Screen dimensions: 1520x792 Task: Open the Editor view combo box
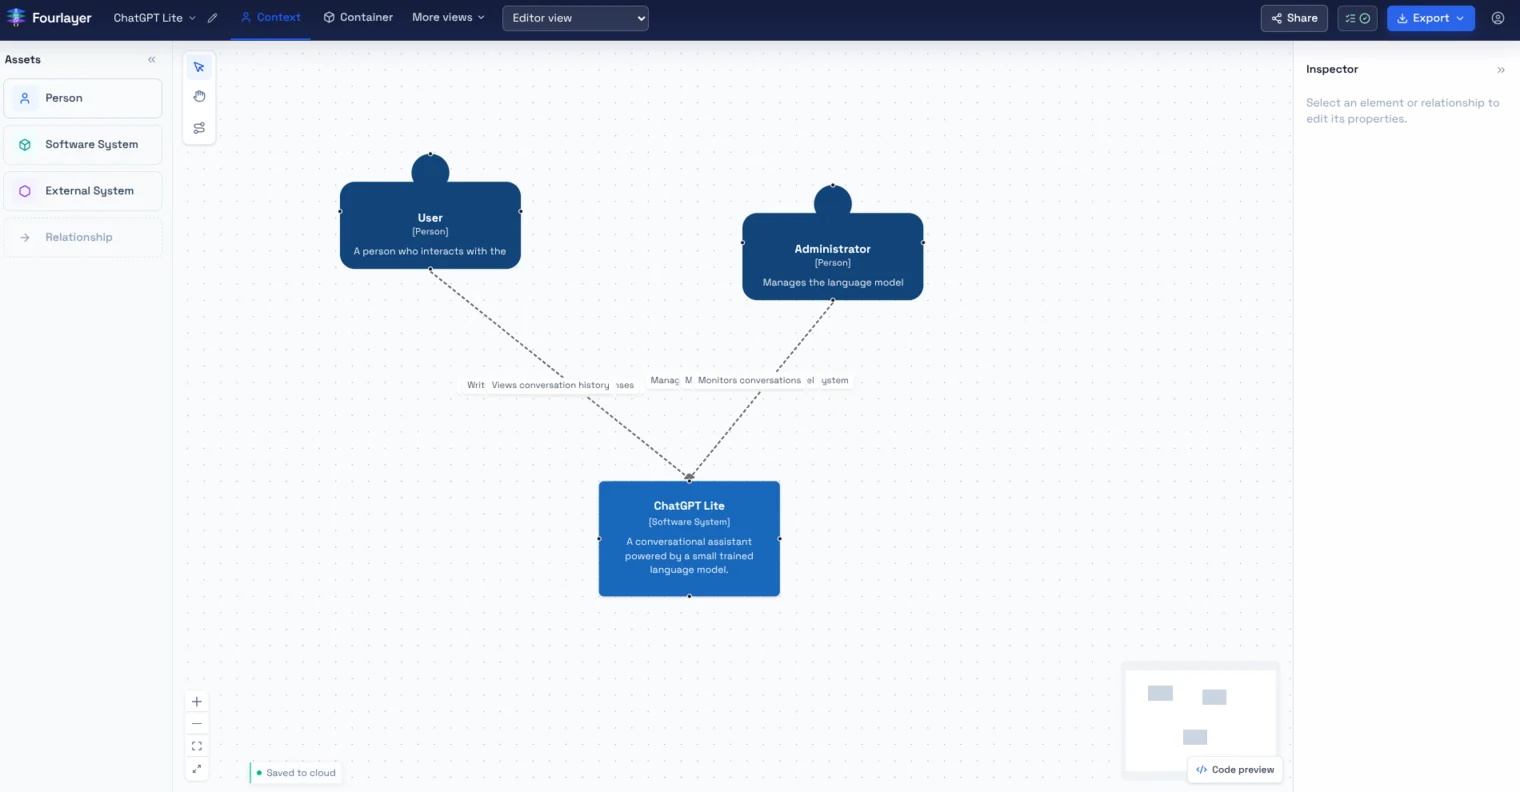(x=575, y=18)
